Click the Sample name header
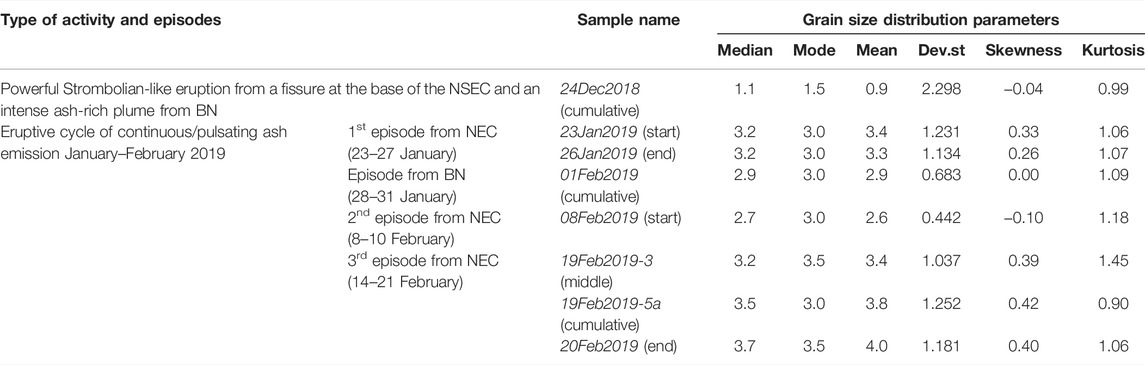 tap(628, 20)
